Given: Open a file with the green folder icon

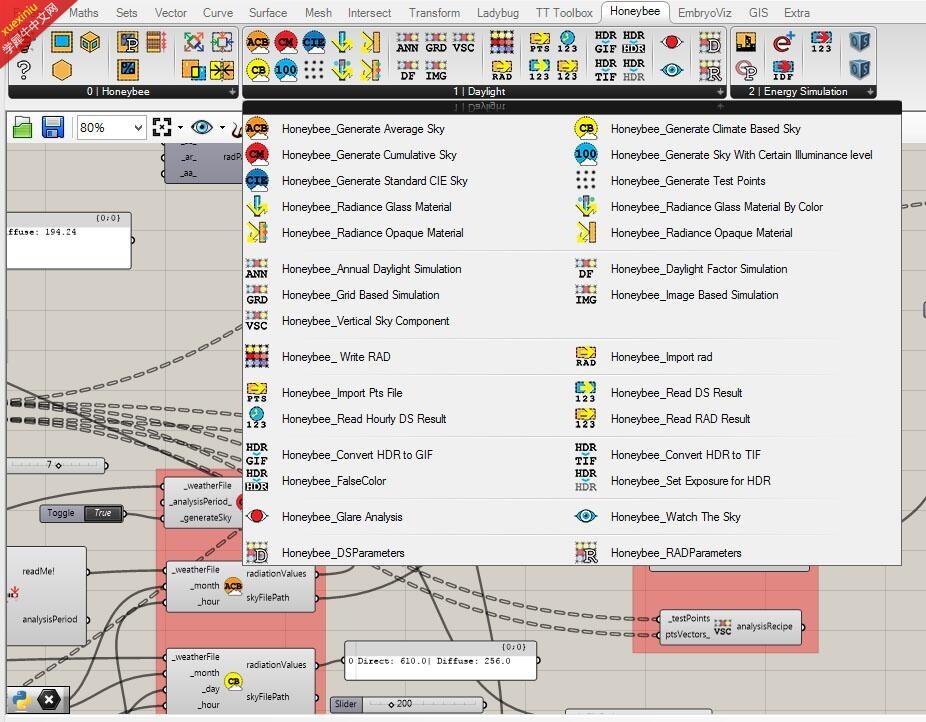Looking at the screenshot, I should click(22, 127).
